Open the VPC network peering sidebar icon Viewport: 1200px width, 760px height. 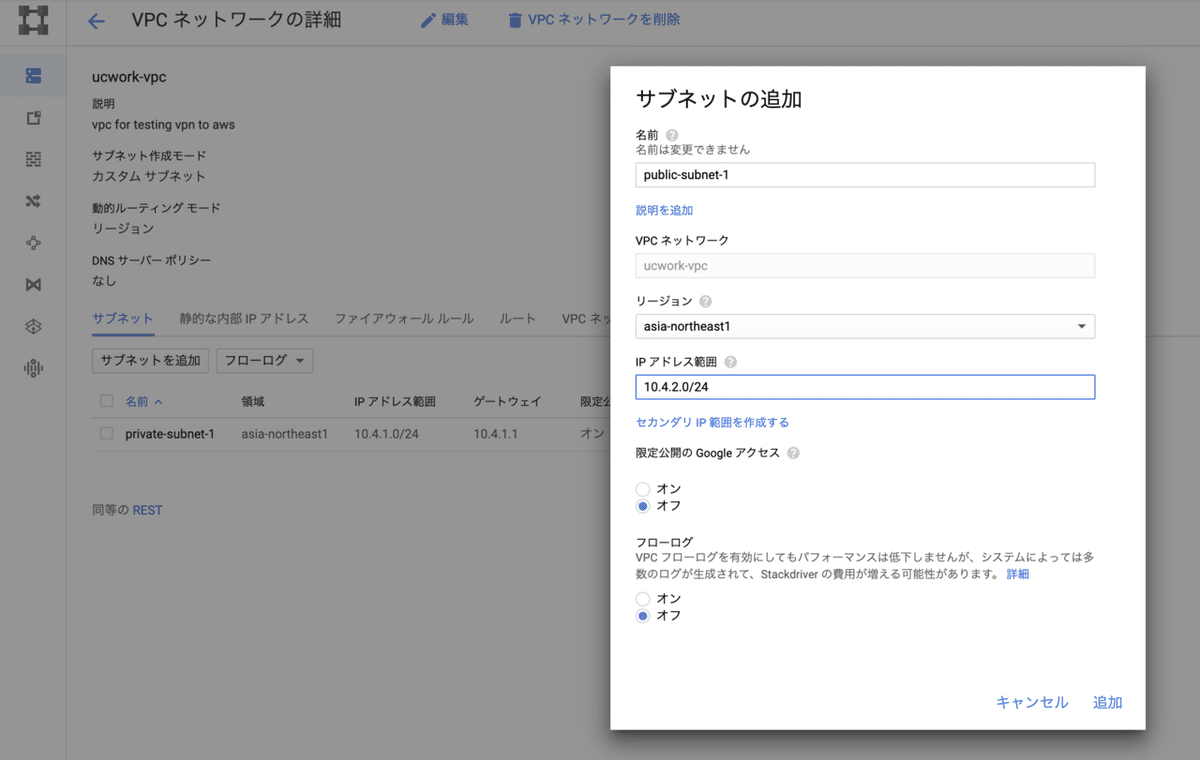coord(33,242)
